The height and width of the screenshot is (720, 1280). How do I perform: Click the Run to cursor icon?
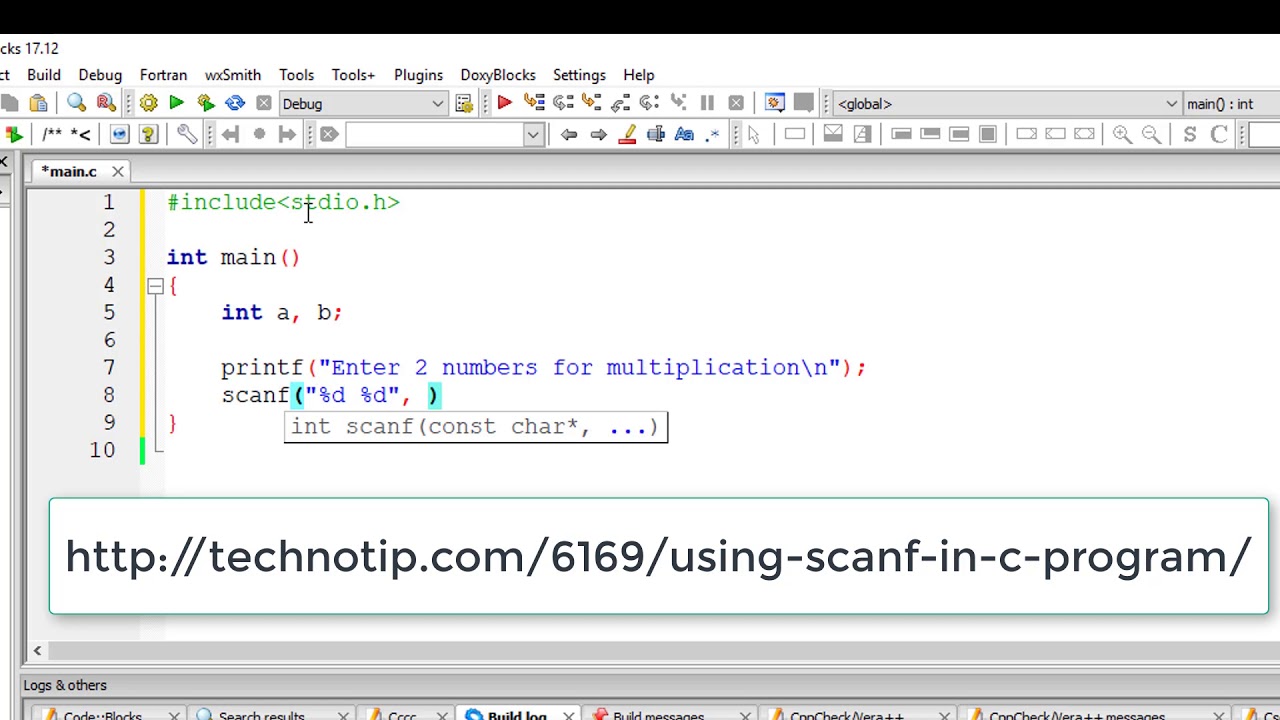(x=534, y=103)
